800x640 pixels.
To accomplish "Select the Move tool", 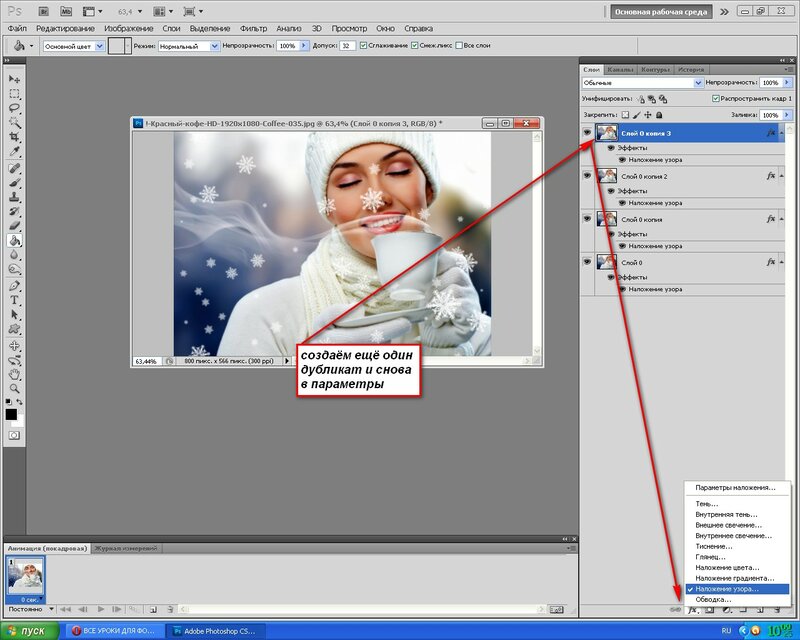I will (14, 78).
